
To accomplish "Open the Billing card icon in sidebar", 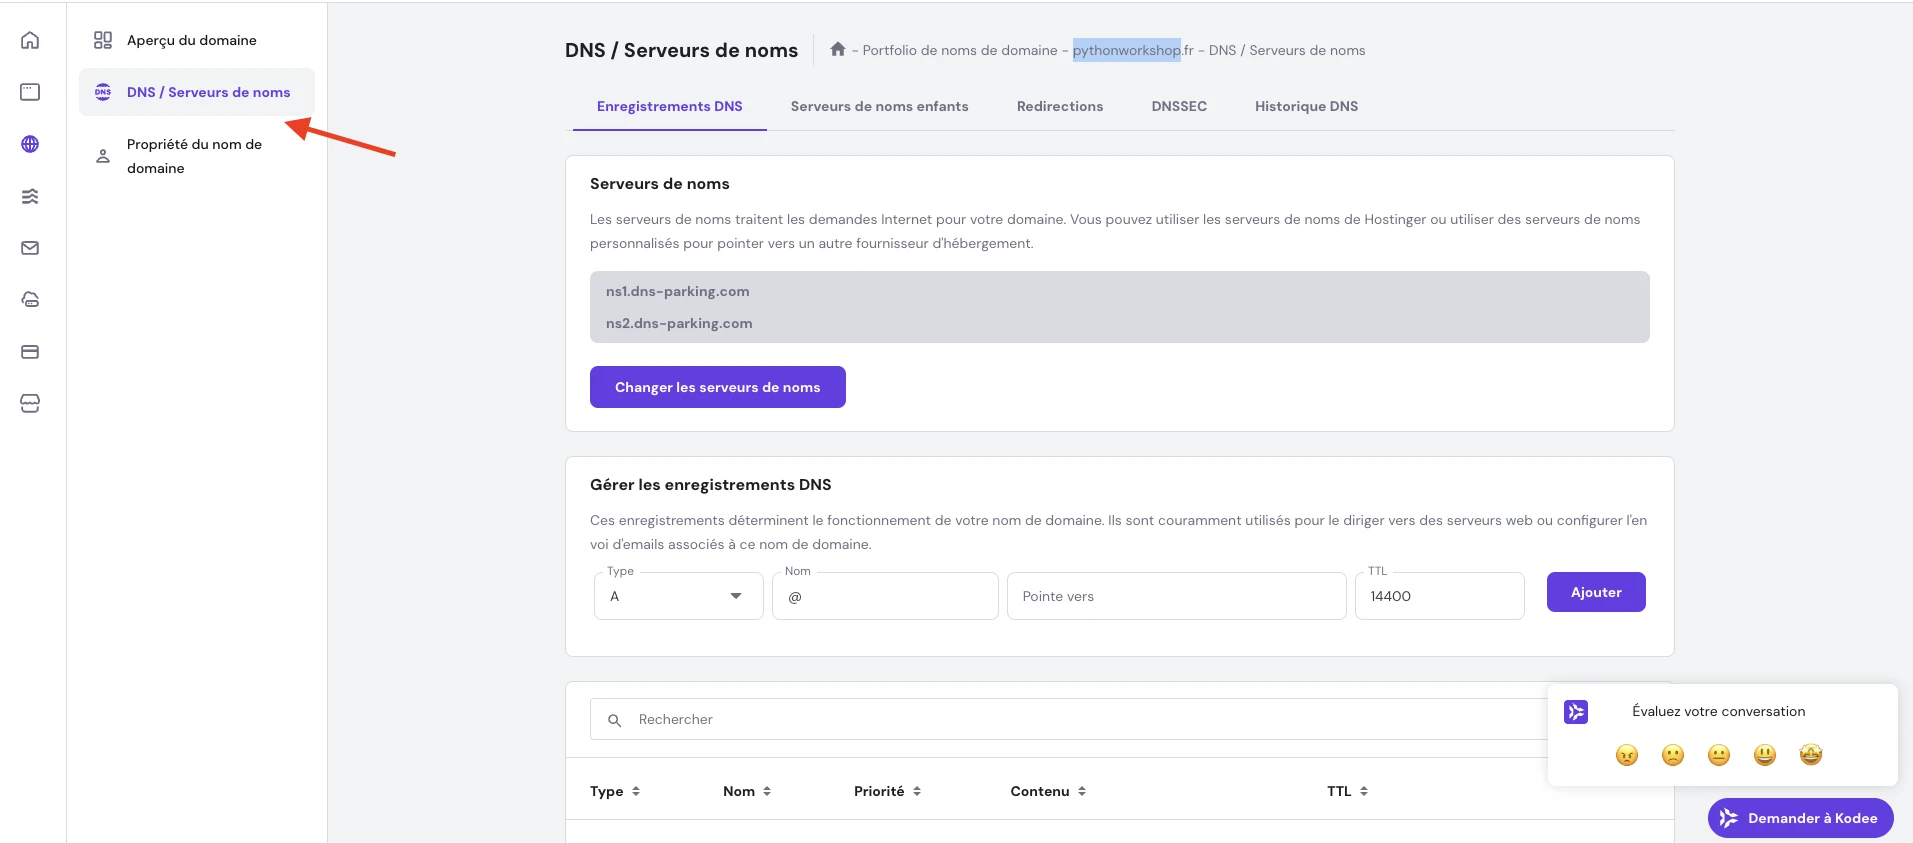I will (30, 352).
